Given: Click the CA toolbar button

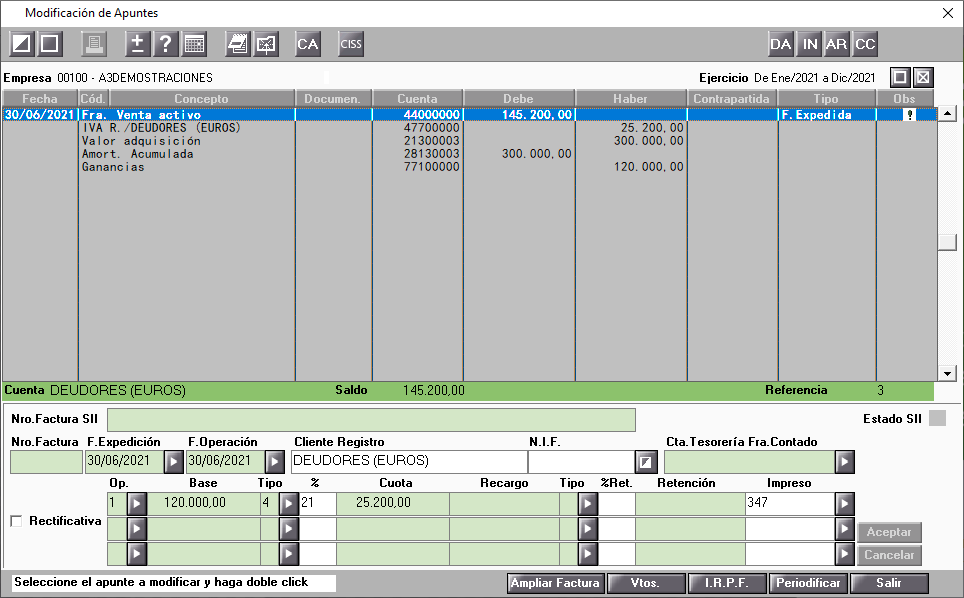Looking at the screenshot, I should 308,44.
